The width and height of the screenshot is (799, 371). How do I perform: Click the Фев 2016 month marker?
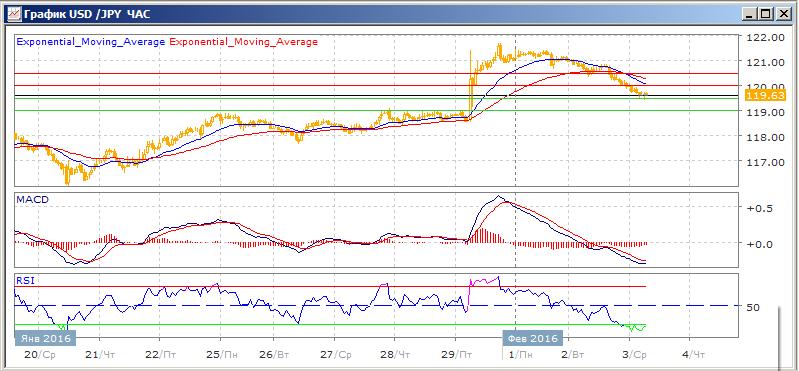532,338
